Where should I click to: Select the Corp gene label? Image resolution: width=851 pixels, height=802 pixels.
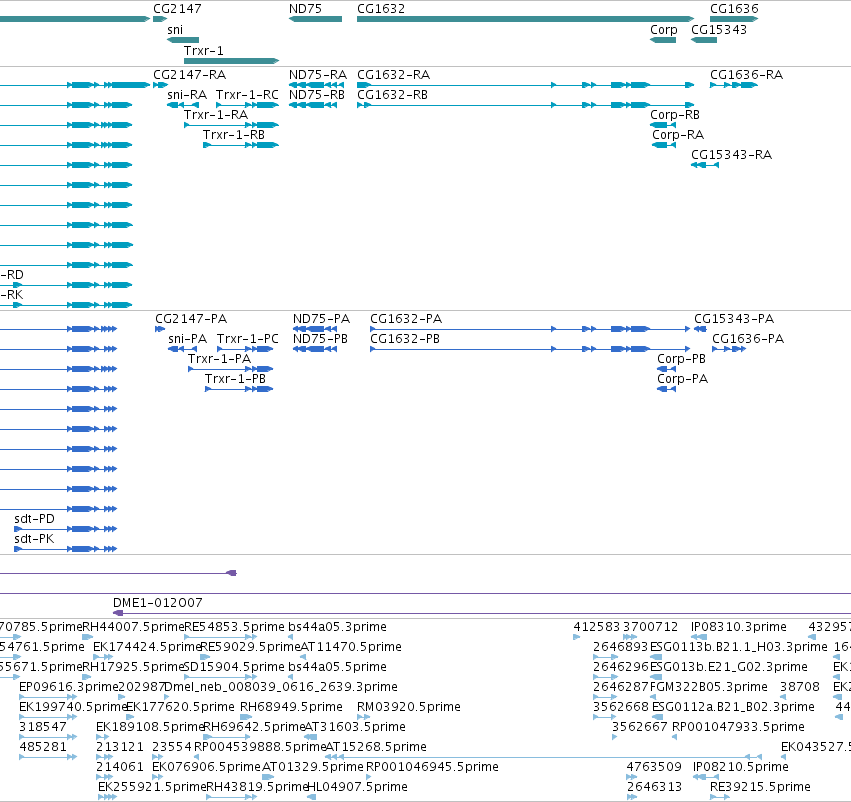coord(663,29)
